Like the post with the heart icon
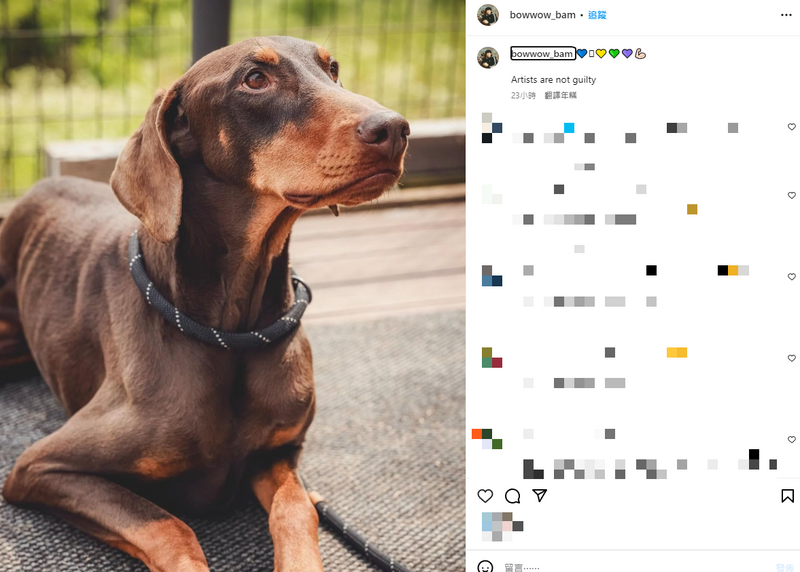 [485, 495]
